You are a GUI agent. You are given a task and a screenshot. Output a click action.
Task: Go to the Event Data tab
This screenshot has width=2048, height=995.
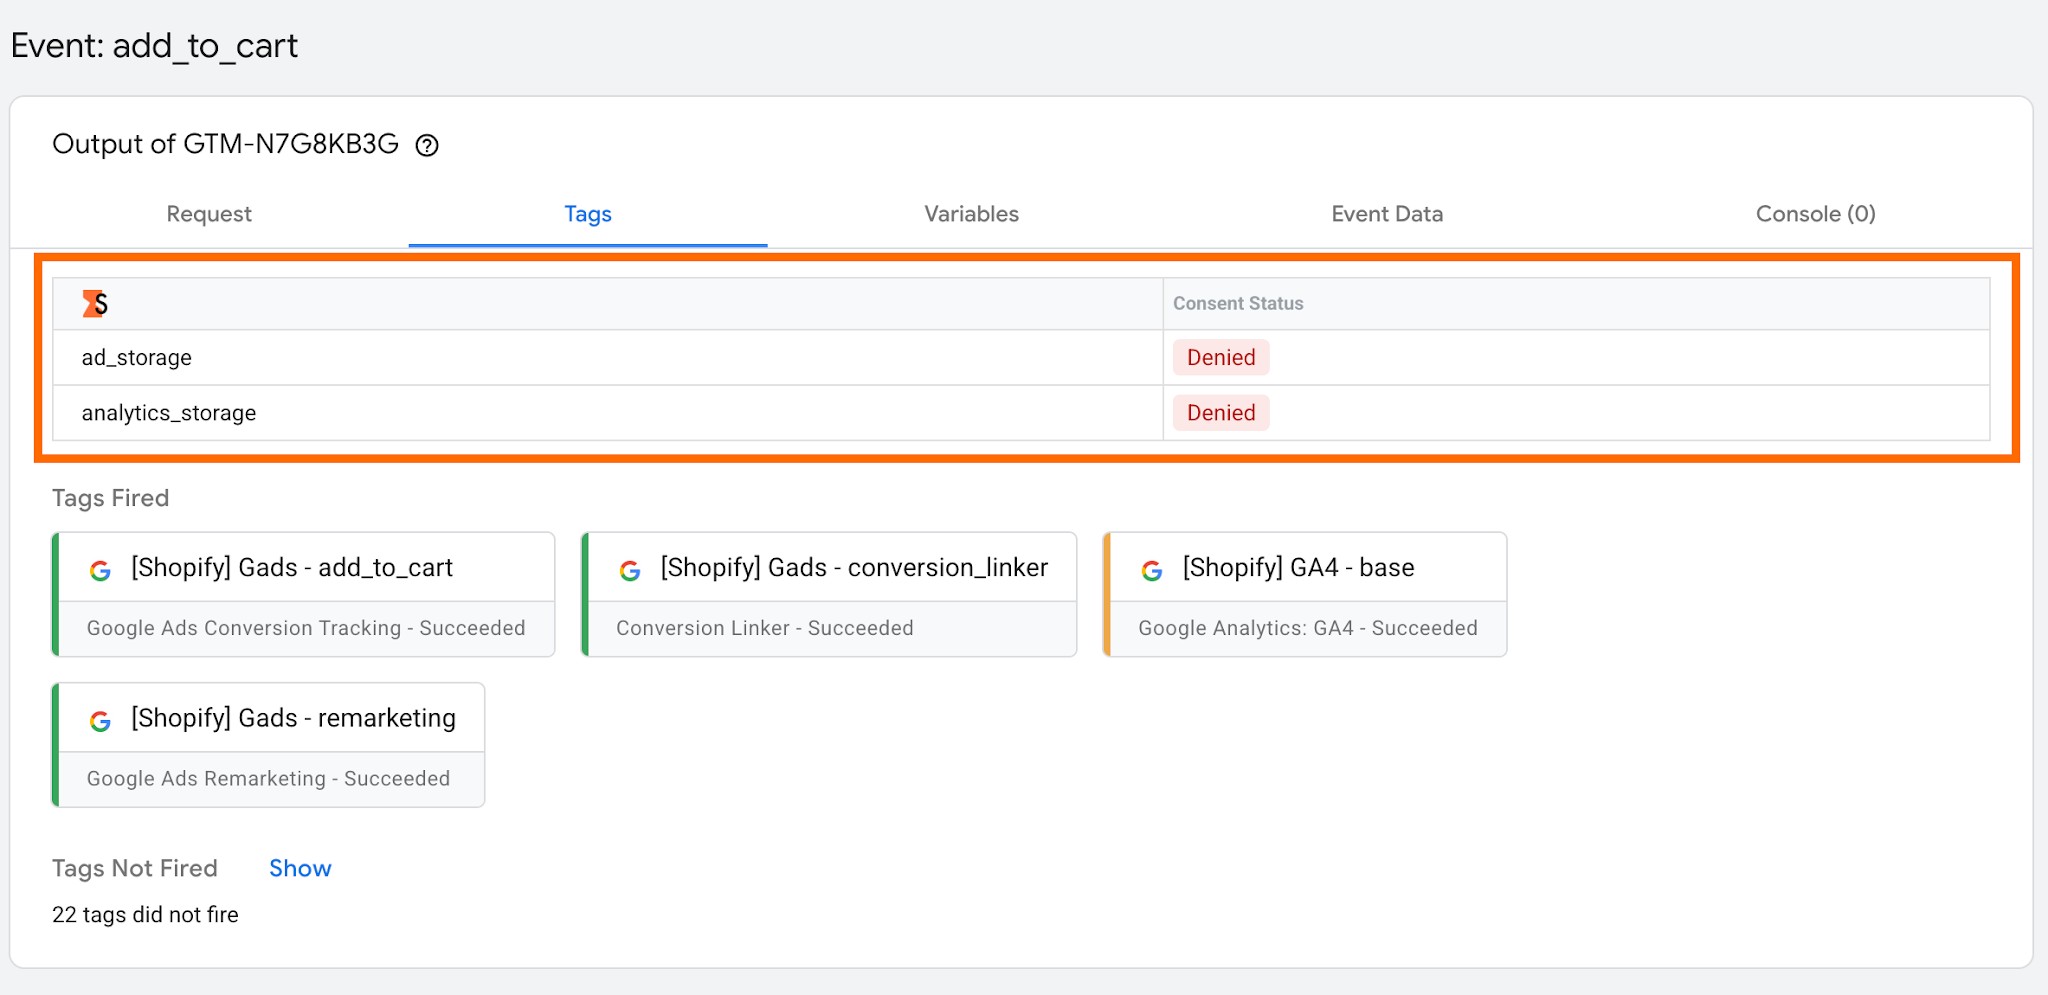1387,214
